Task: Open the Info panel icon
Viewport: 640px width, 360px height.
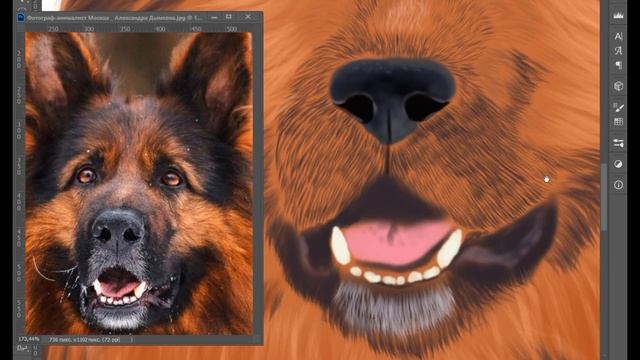Action: click(x=618, y=185)
